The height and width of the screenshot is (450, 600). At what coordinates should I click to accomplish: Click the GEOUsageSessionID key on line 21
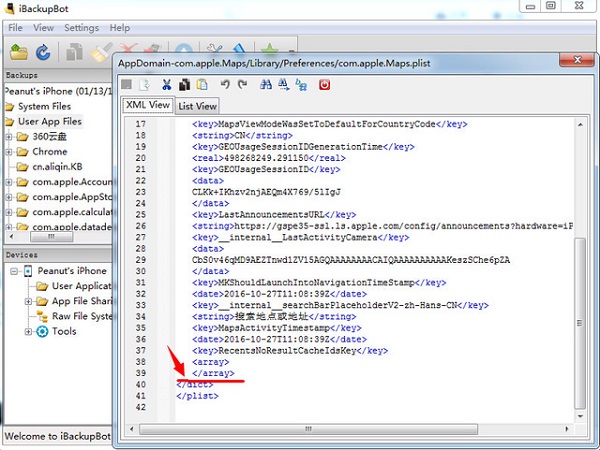coord(266,170)
